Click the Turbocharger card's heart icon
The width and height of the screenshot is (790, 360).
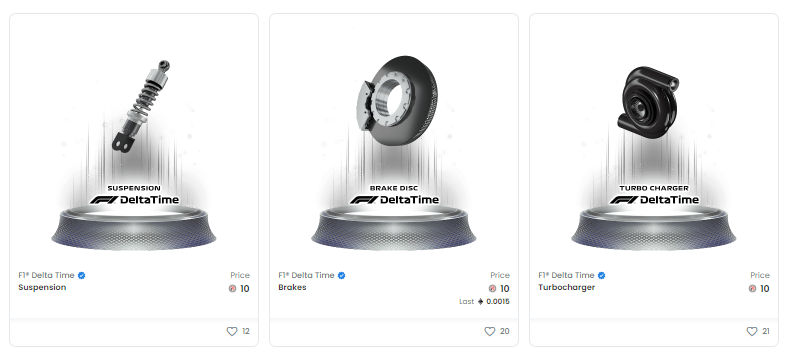coord(752,331)
